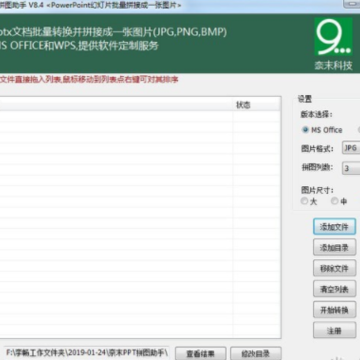Screen dimensions: 360x360
Task: Click the 注册 button
Action: coord(334,330)
